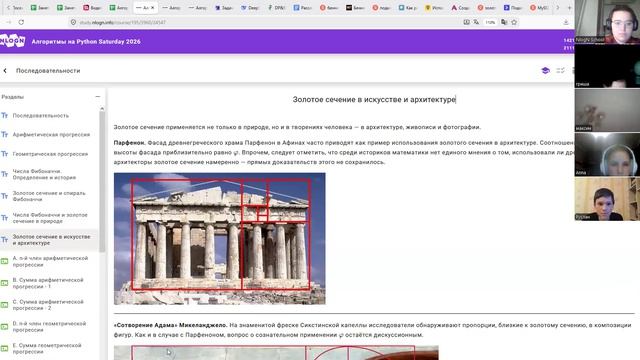Click the task icon beside B. Сумма арифметической прогрессии - 1
The width and height of the screenshot is (640, 360).
[x=4, y=283]
